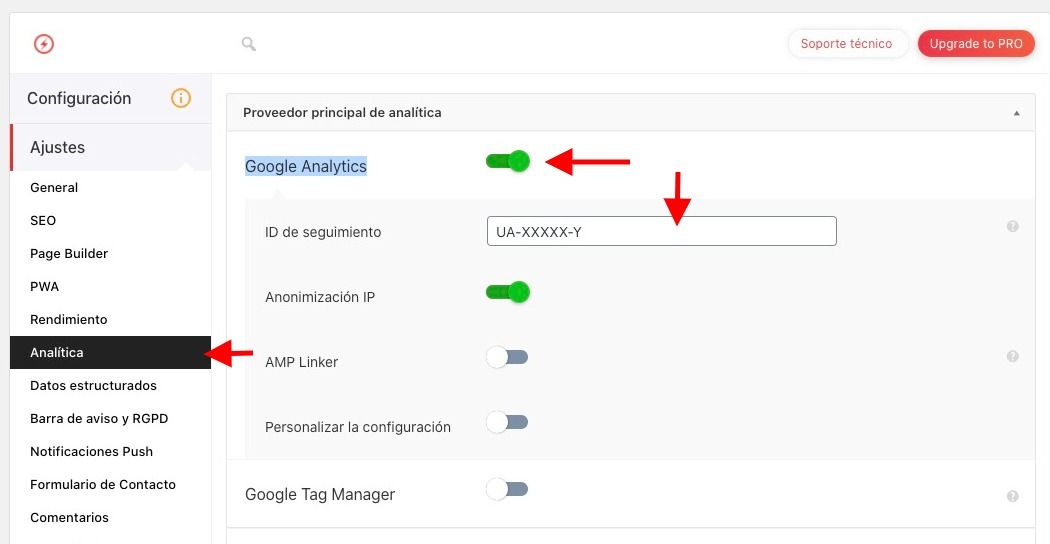Open help icon for ID de seguimiento
The width and height of the screenshot is (1050, 544).
click(x=1012, y=226)
